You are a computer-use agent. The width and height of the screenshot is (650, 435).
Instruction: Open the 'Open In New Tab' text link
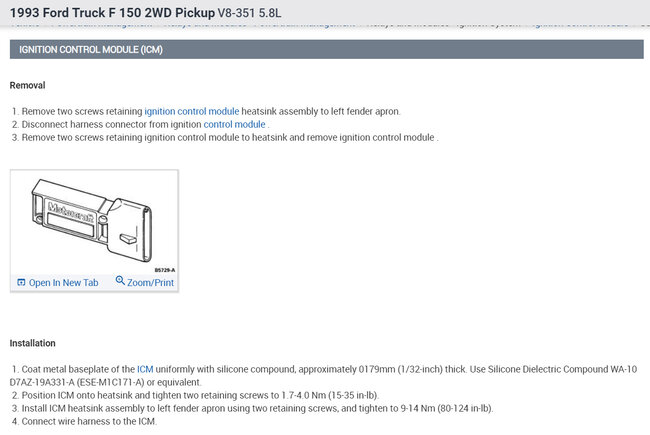[x=63, y=283]
